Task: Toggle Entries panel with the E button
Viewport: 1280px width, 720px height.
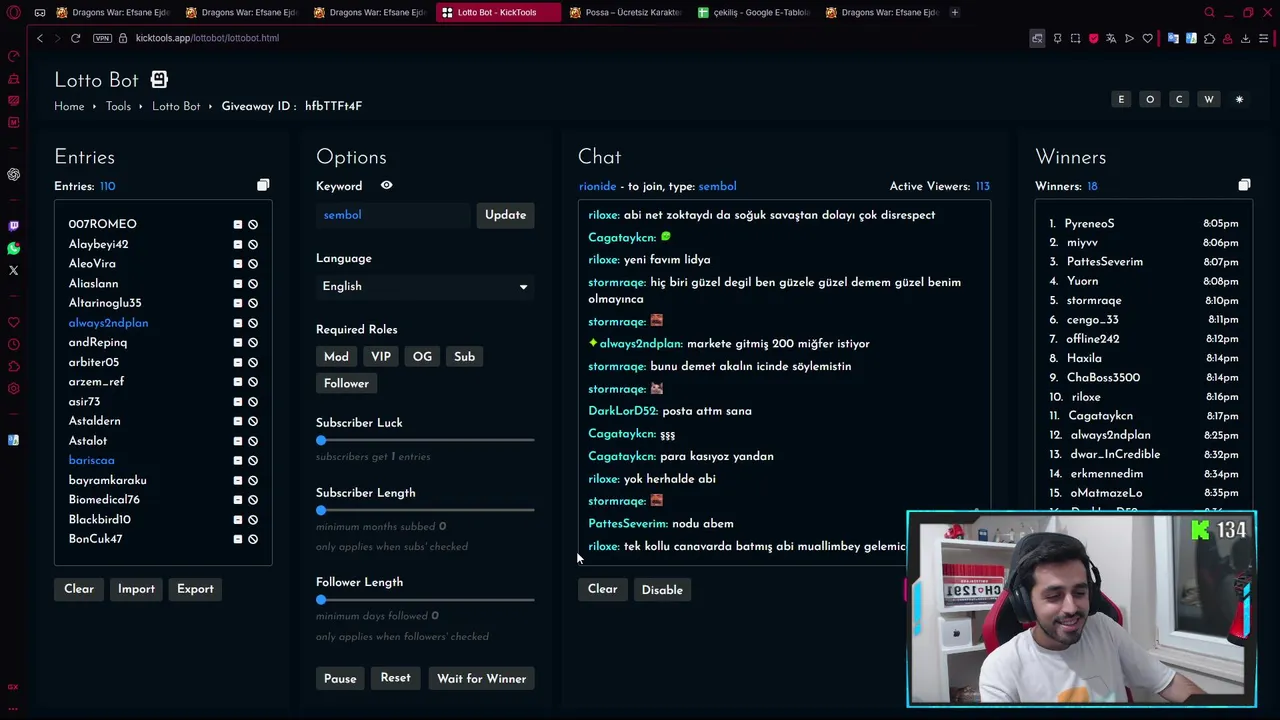Action: click(x=1121, y=99)
